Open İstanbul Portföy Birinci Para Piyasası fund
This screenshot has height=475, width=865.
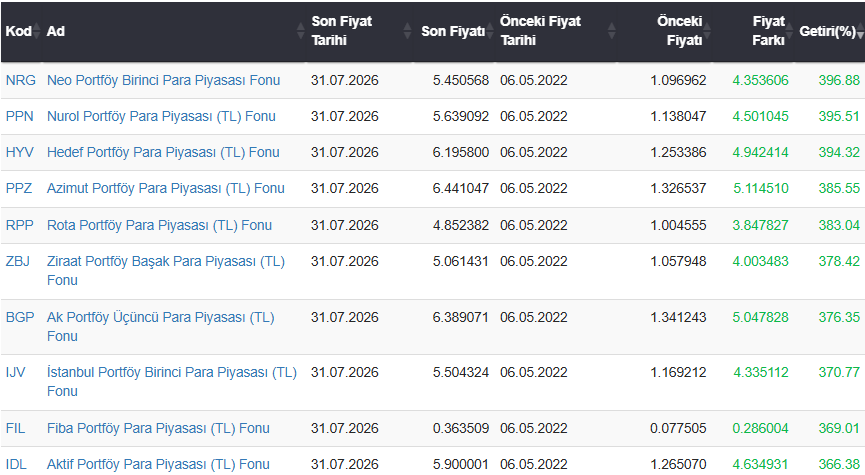pos(172,382)
